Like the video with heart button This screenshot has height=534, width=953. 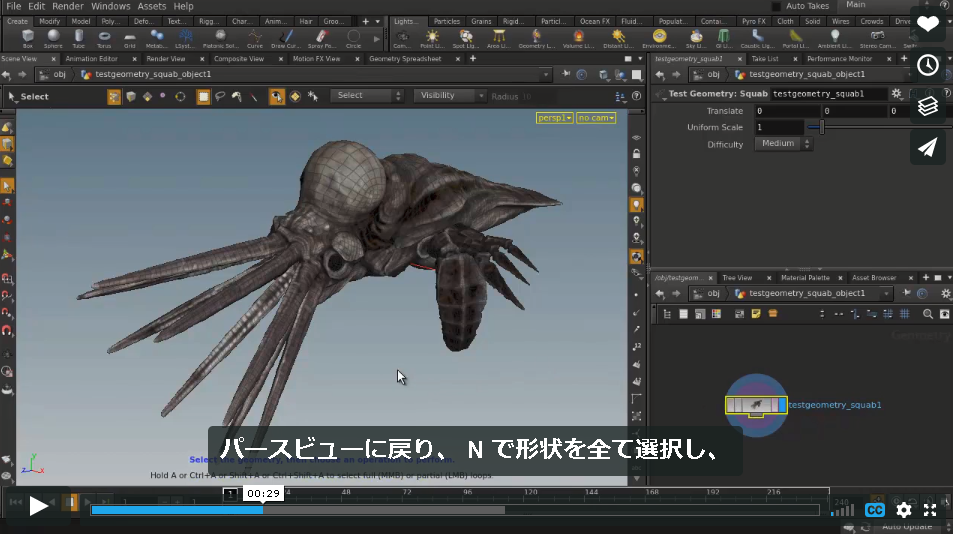point(927,24)
